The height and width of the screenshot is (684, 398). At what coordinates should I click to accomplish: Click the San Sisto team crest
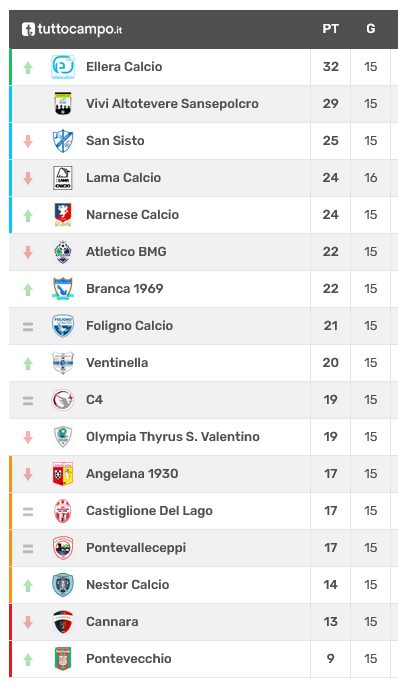[x=63, y=141]
